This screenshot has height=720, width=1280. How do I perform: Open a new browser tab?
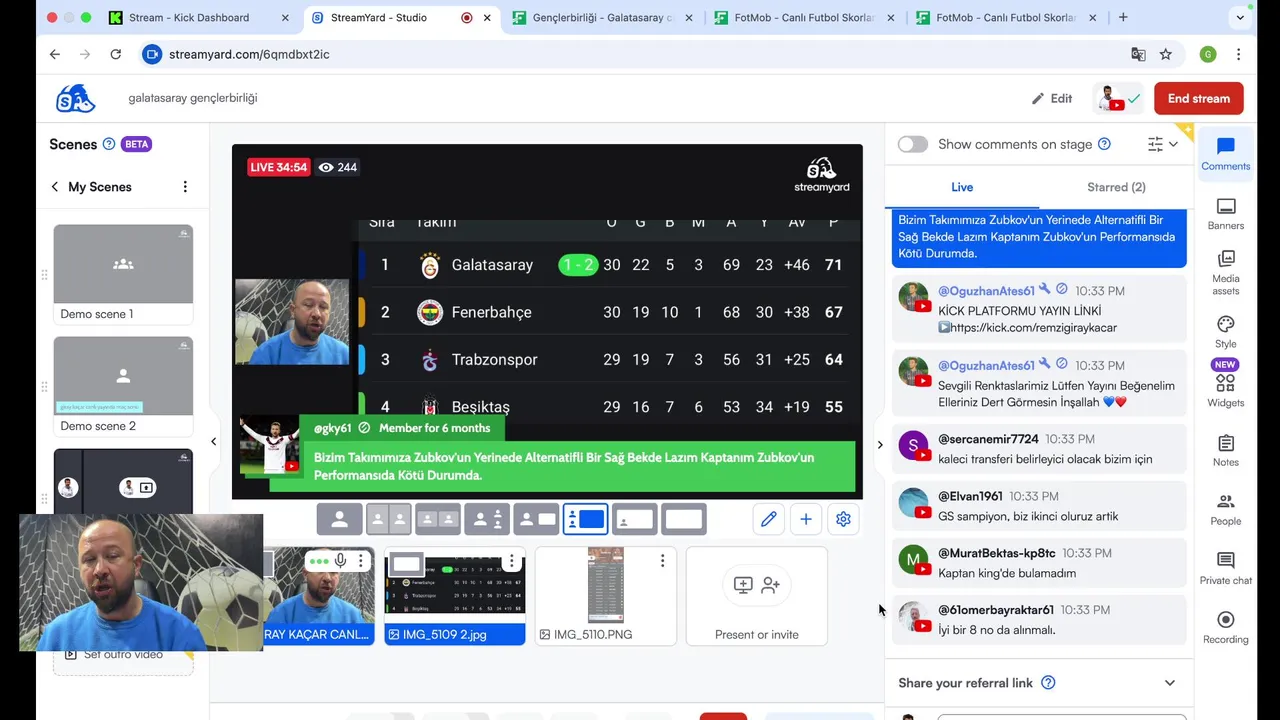pos(1123,17)
